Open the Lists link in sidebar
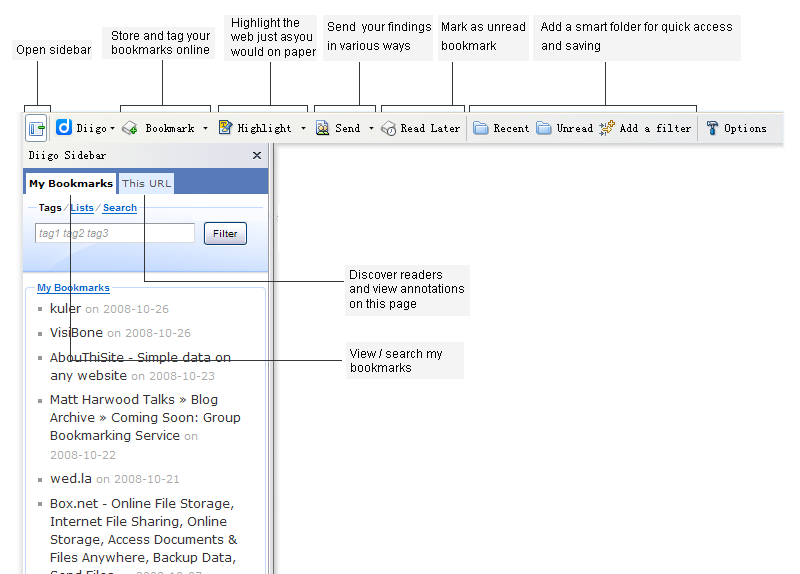The height and width of the screenshot is (574, 800). tap(82, 208)
